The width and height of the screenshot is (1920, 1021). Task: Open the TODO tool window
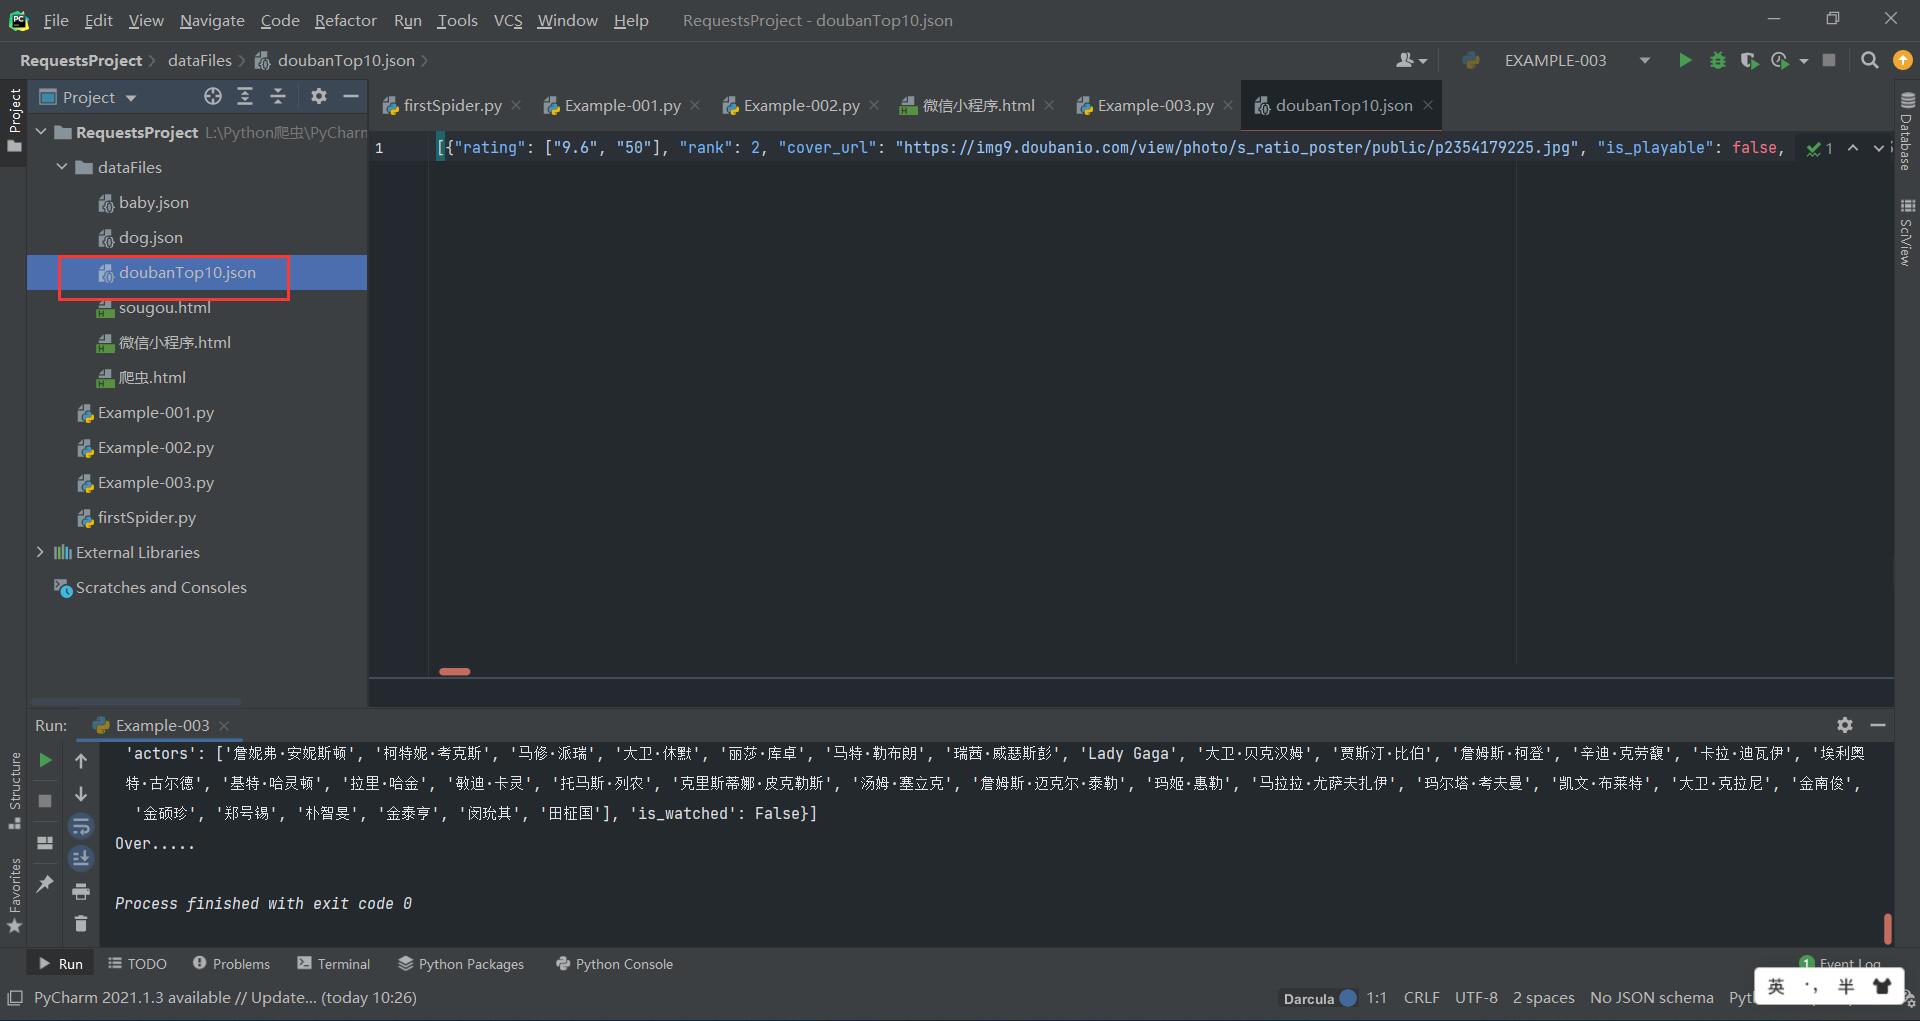[x=137, y=964]
